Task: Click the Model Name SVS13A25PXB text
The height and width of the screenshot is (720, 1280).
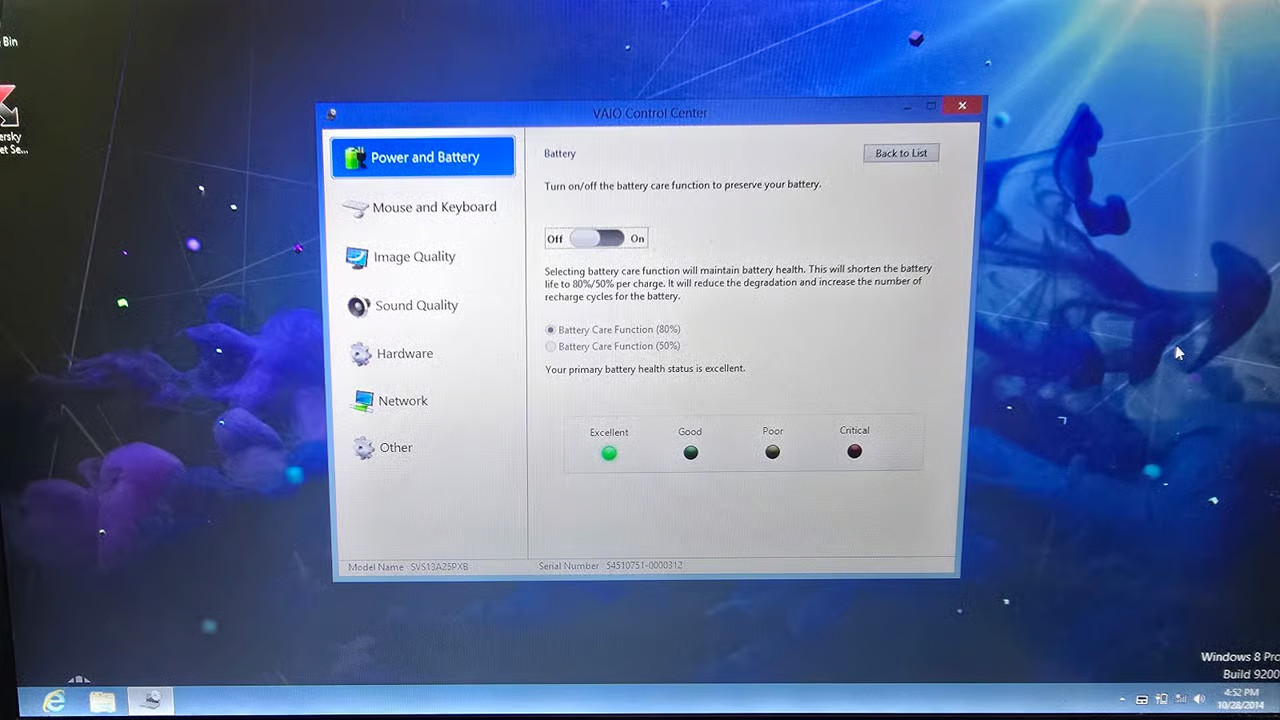Action: (408, 567)
